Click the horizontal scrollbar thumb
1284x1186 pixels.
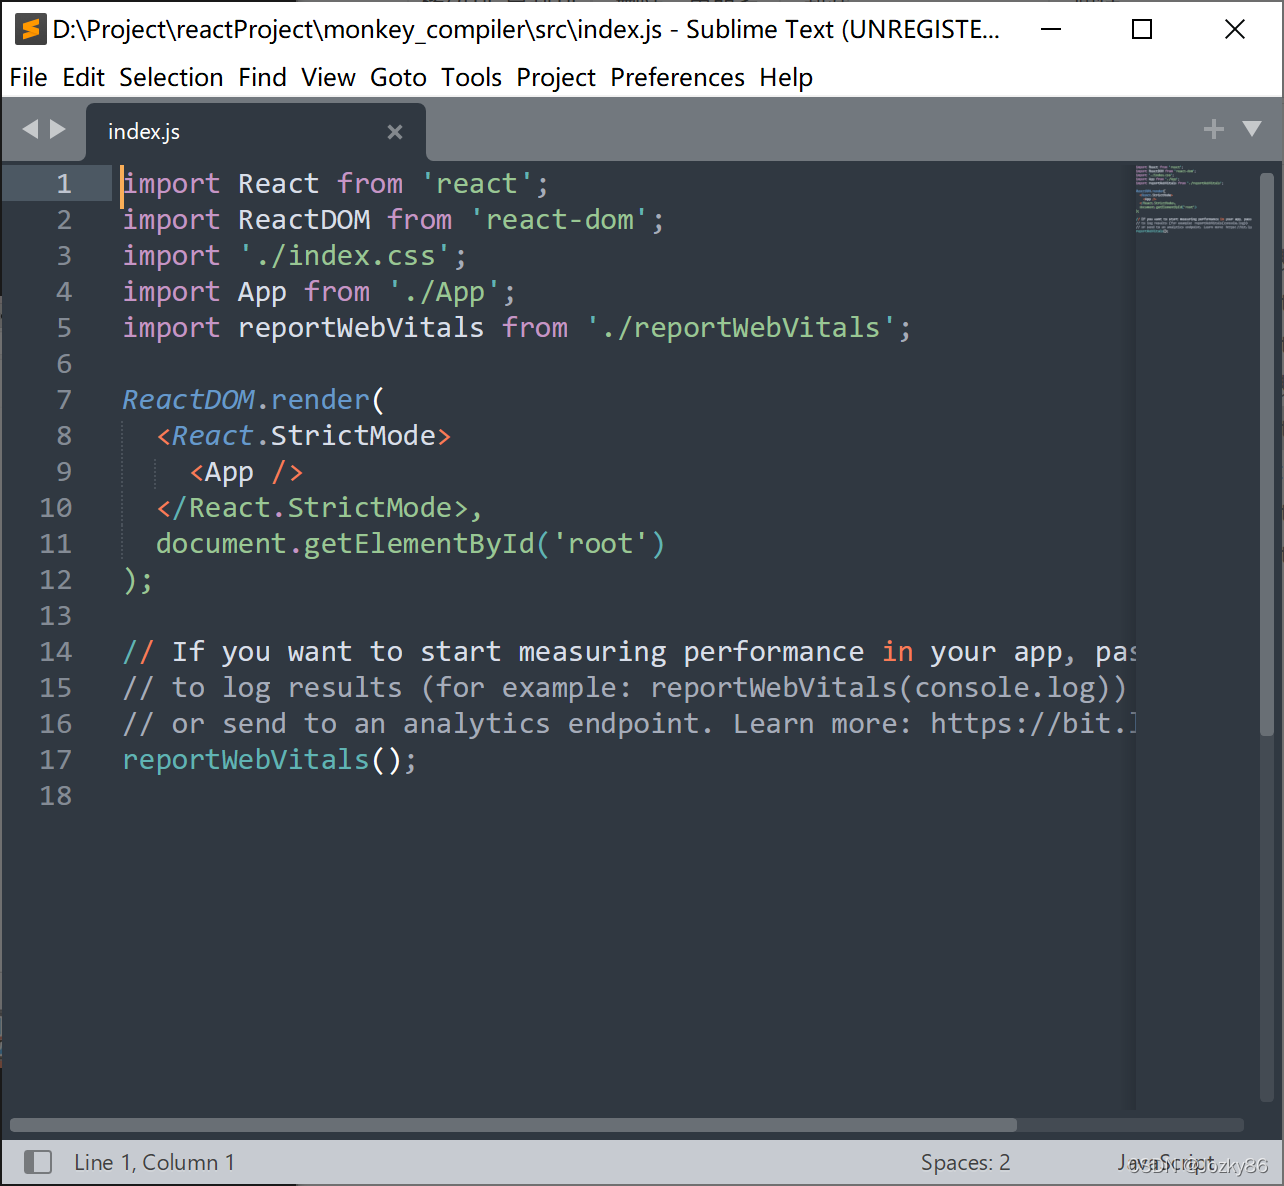[x=513, y=1125]
